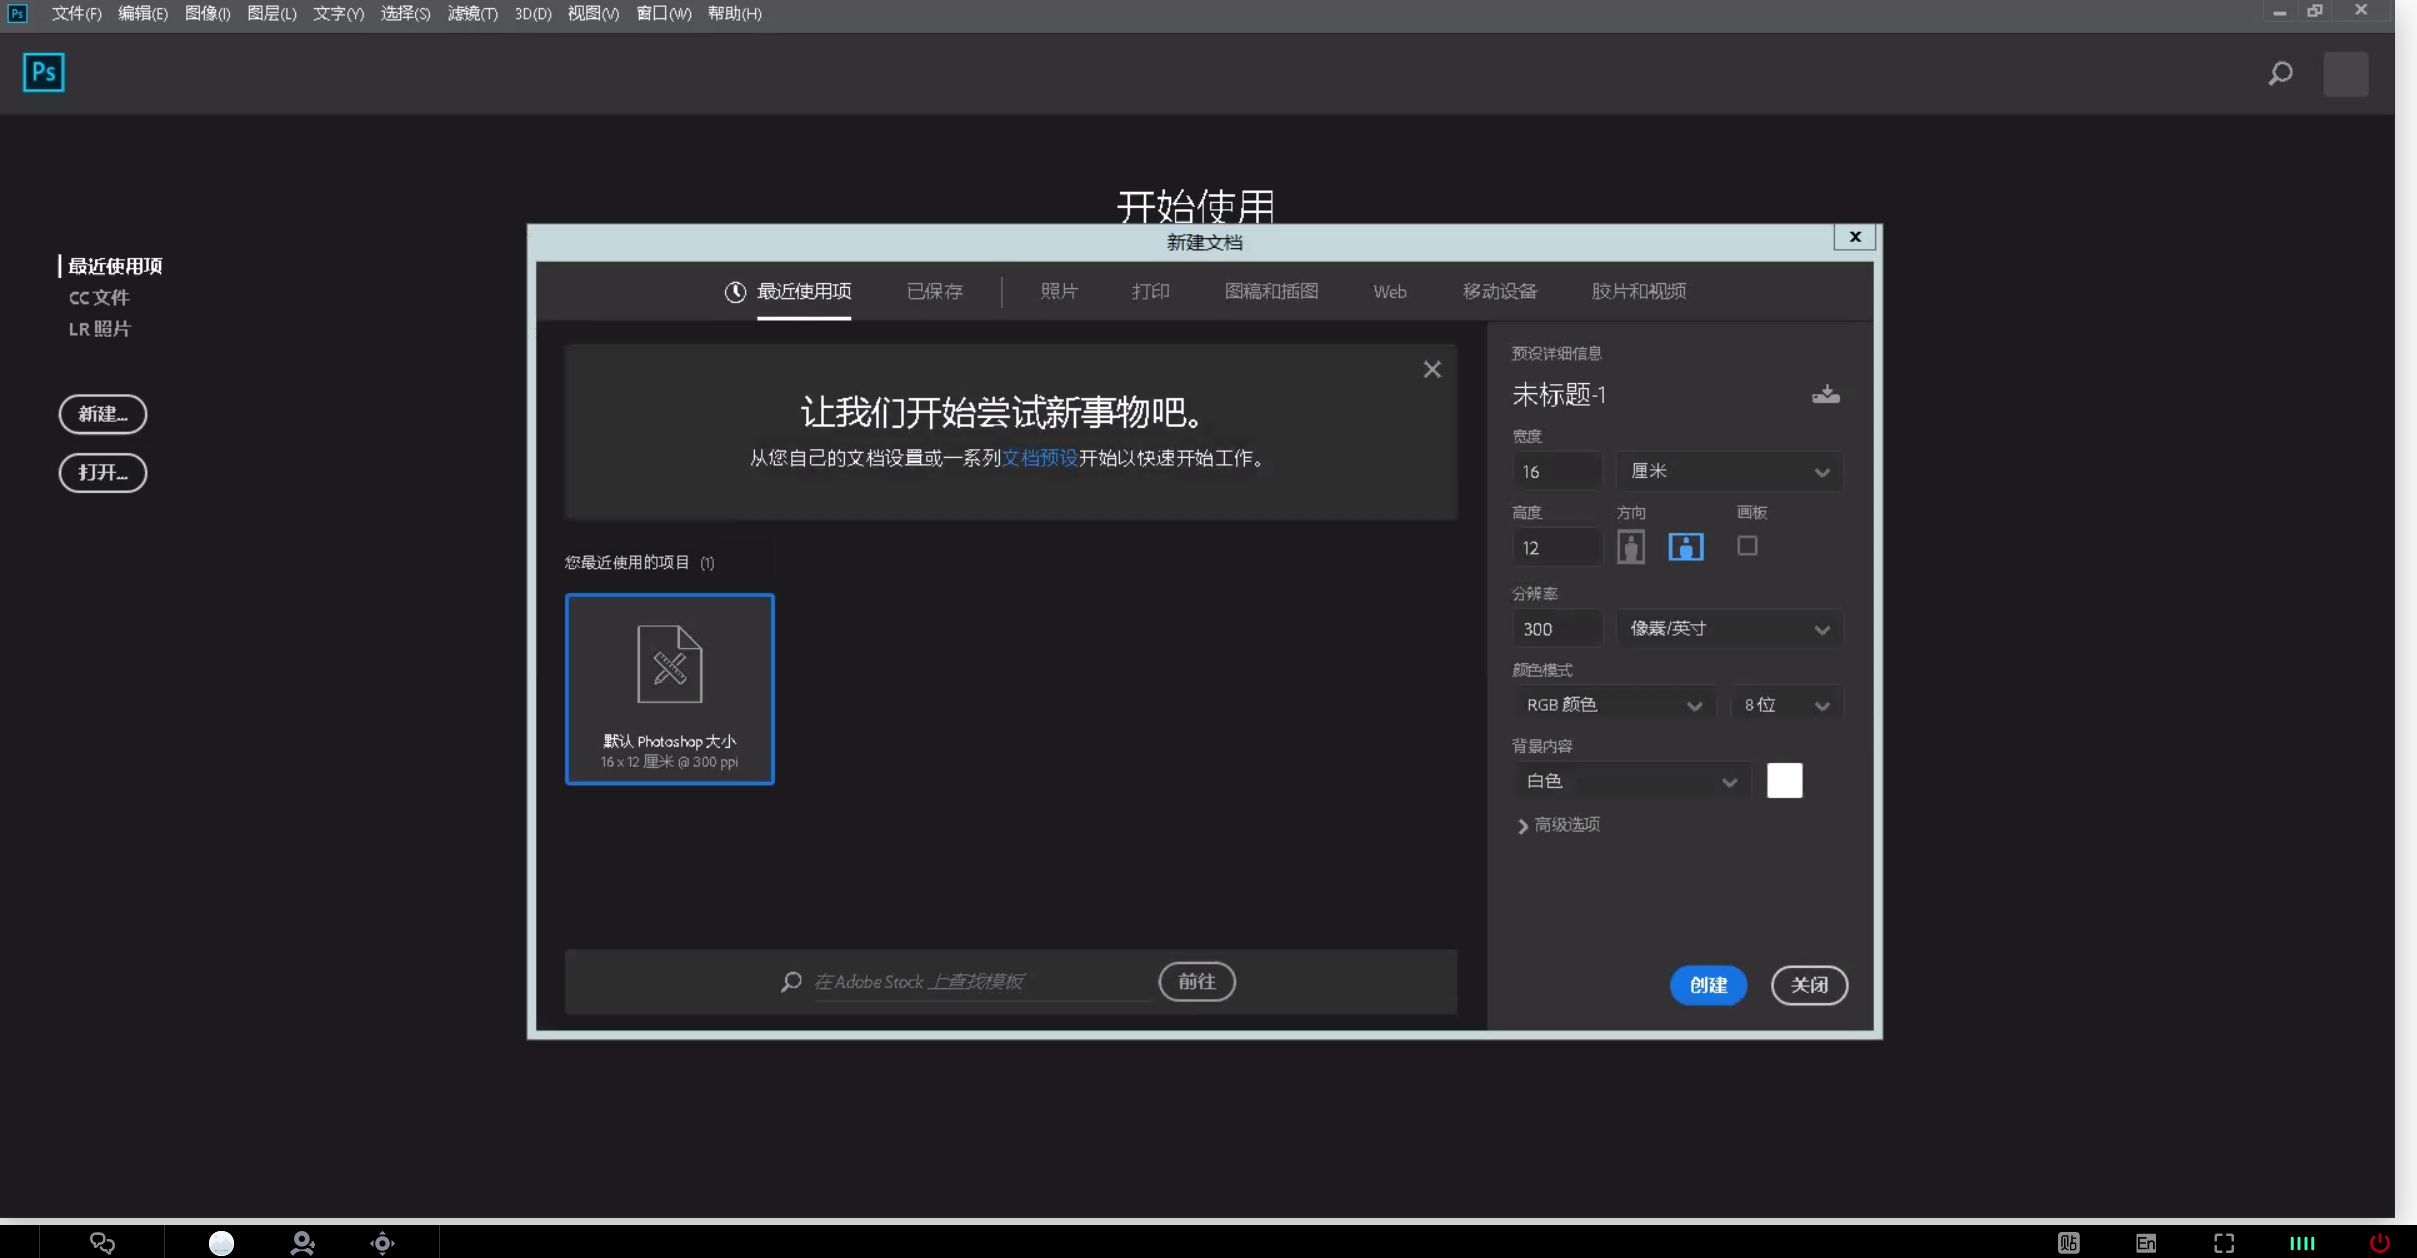This screenshot has height=1258, width=2417.
Task: Click the red power icon
Action: pos(2380,1243)
